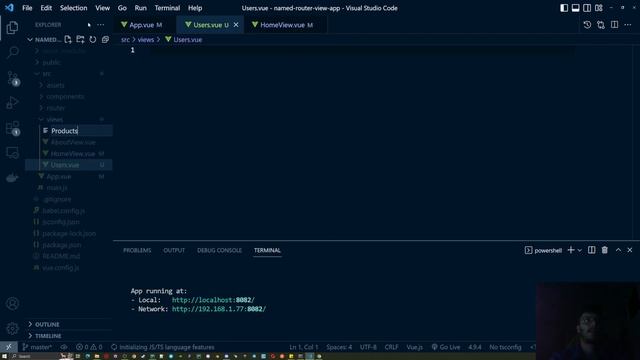The height and width of the screenshot is (360, 640).
Task: Open the File menu
Action: pyautogui.click(x=27, y=8)
